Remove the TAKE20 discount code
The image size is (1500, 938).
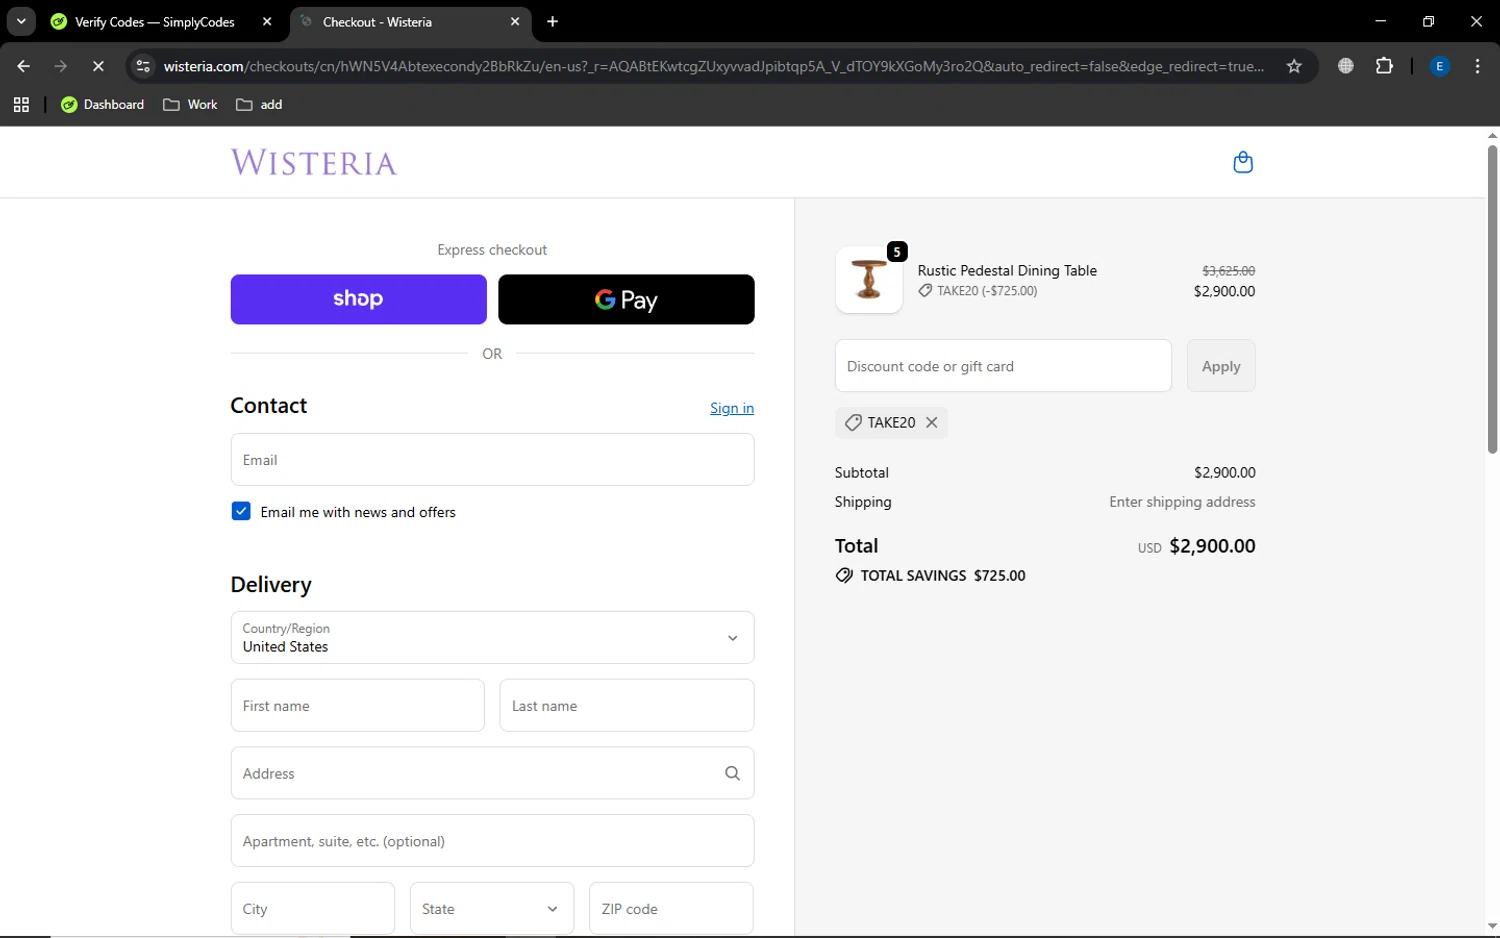932,422
